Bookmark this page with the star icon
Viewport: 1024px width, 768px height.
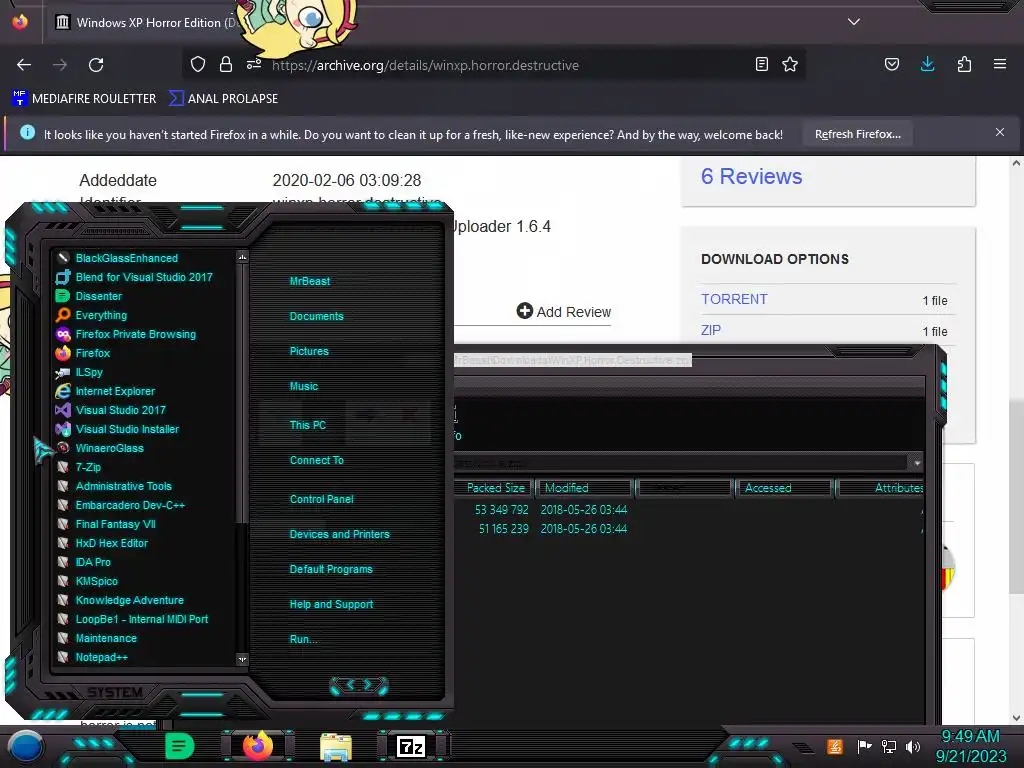pyautogui.click(x=790, y=64)
